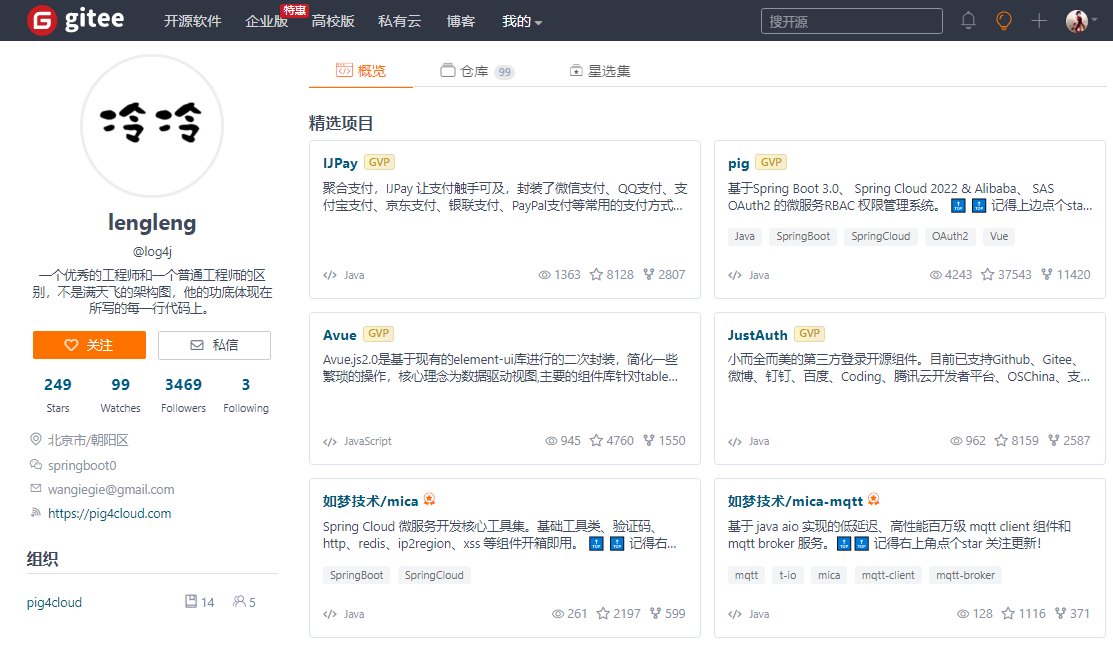Image resolution: width=1113 pixels, height=650 pixels.
Task: Open the 博客 menu item
Action: point(461,21)
